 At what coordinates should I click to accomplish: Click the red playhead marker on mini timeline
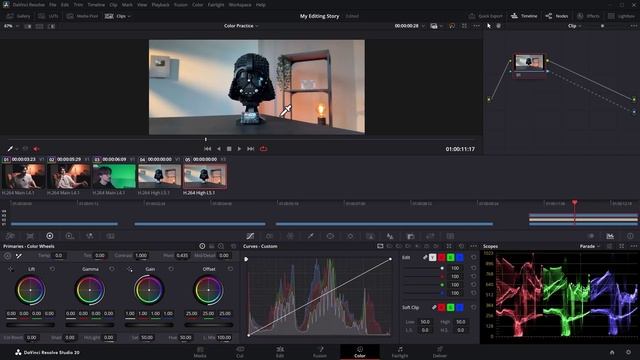[x=574, y=202]
